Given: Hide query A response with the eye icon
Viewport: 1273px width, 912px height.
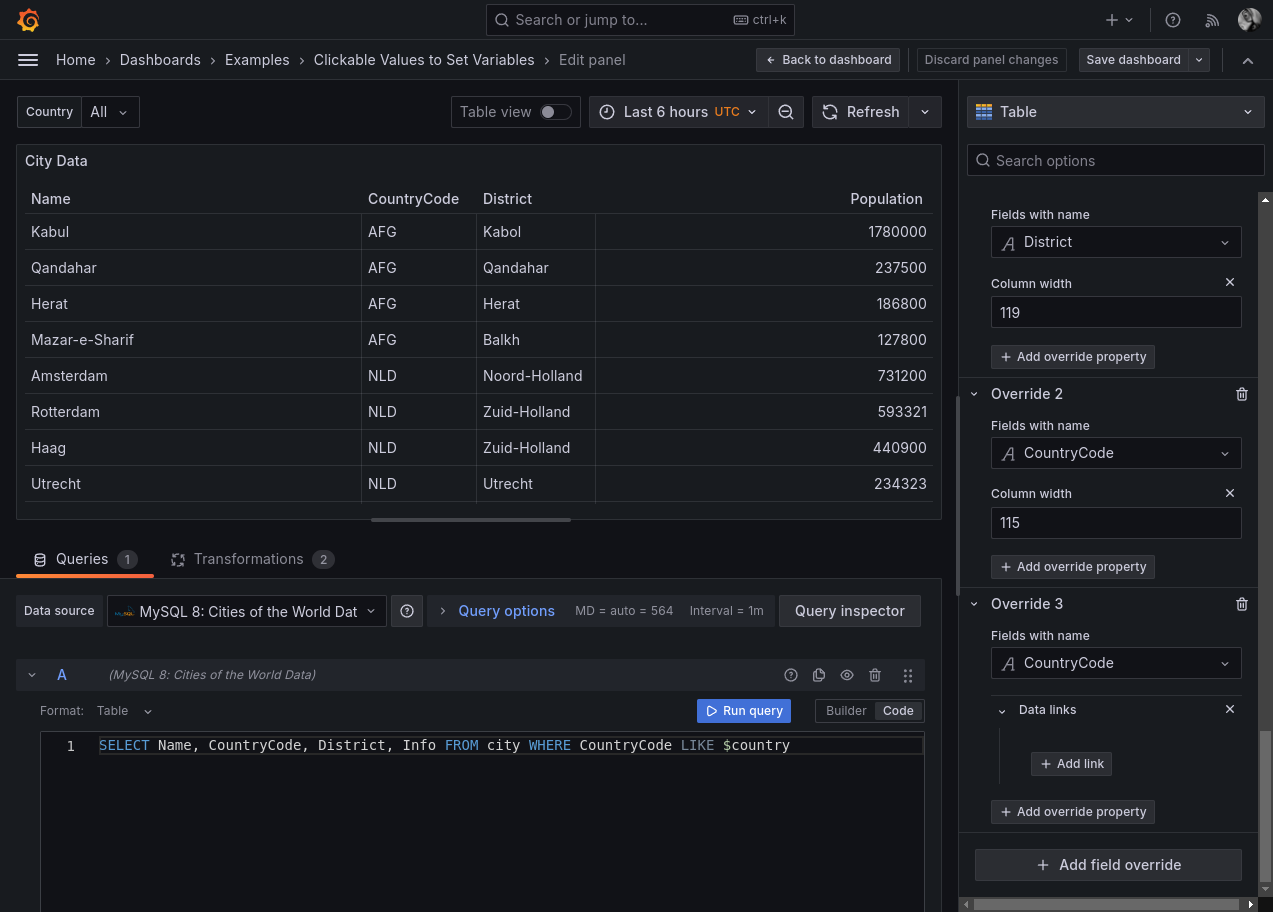Looking at the screenshot, I should click(x=847, y=675).
